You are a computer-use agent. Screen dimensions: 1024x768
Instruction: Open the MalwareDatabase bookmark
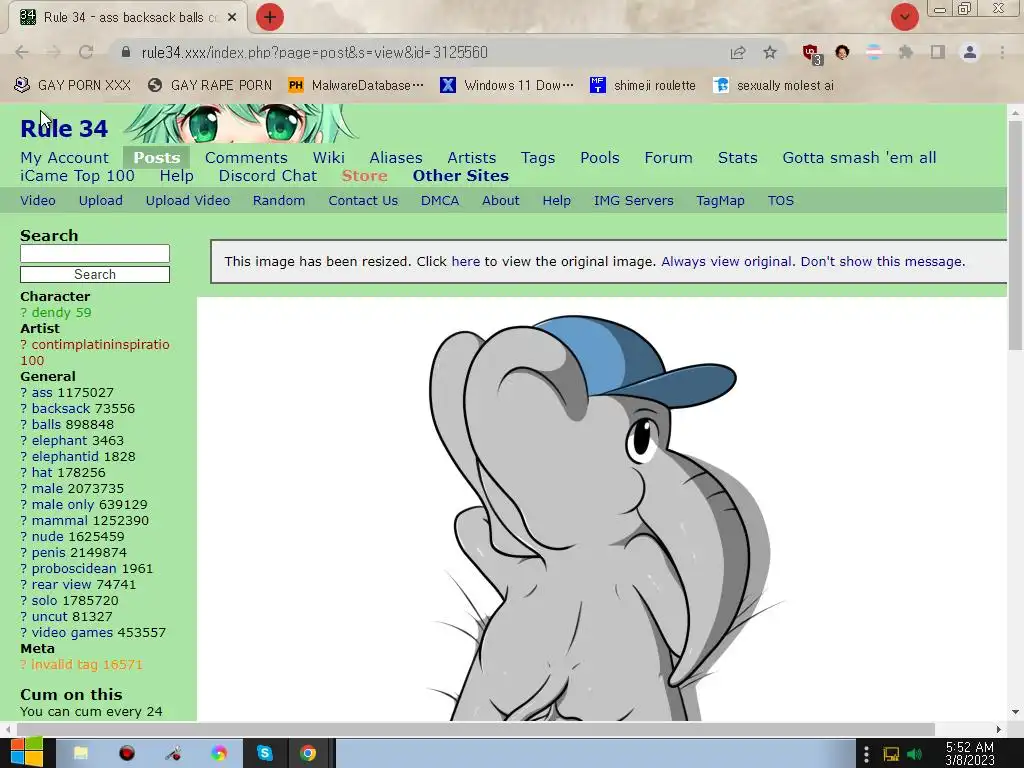pos(356,85)
